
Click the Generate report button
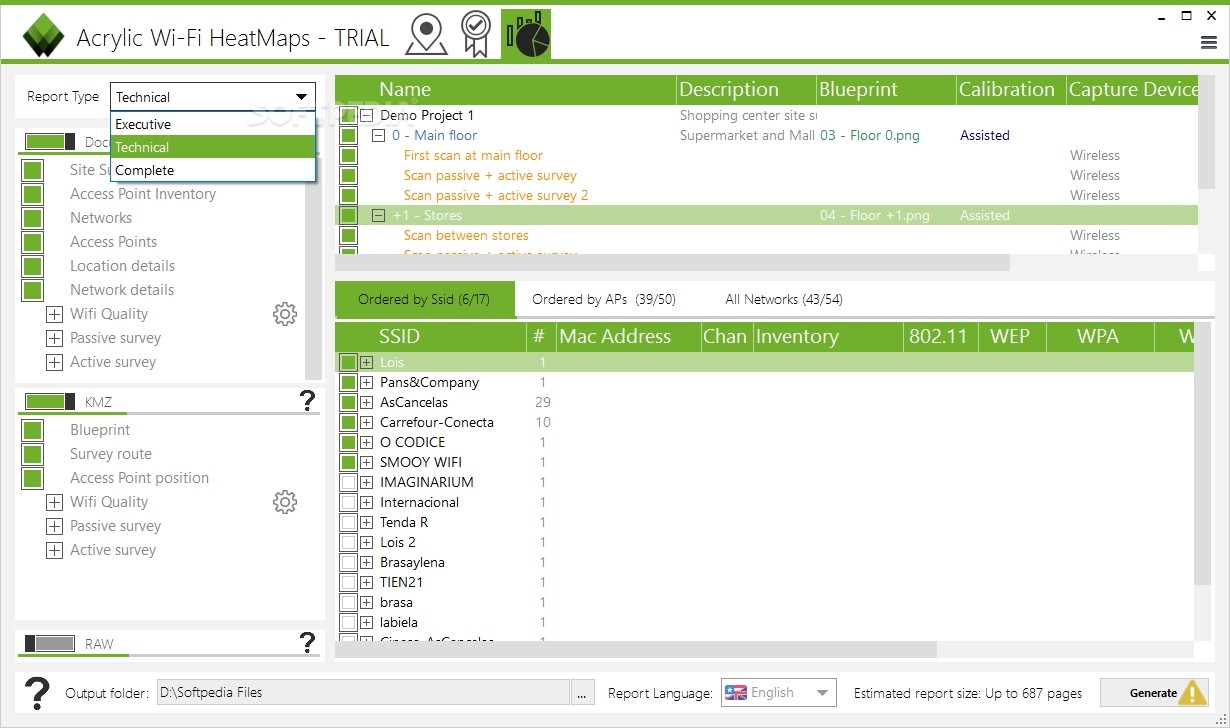click(1154, 692)
